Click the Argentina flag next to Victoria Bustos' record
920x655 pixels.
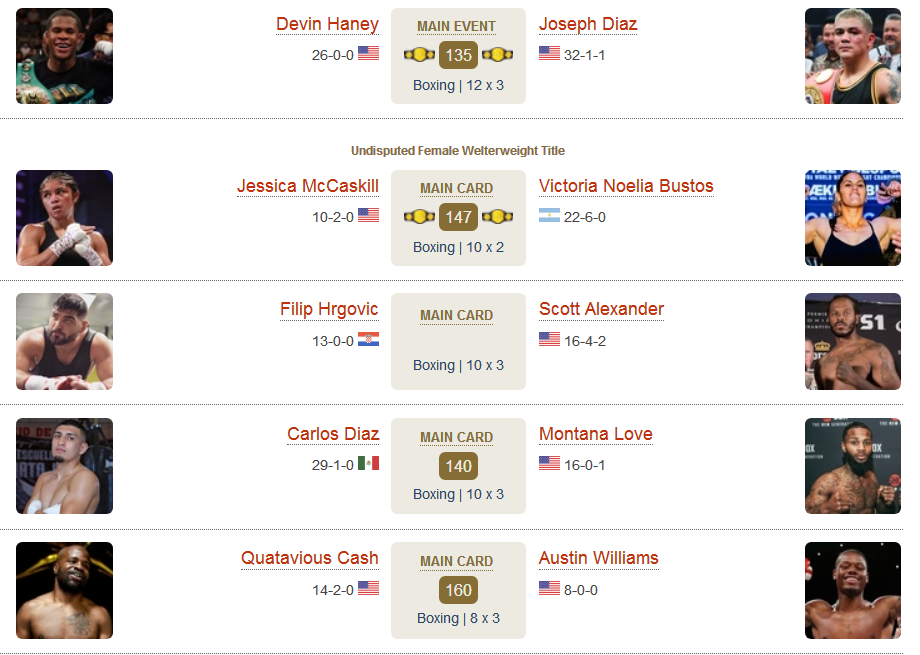[549, 215]
